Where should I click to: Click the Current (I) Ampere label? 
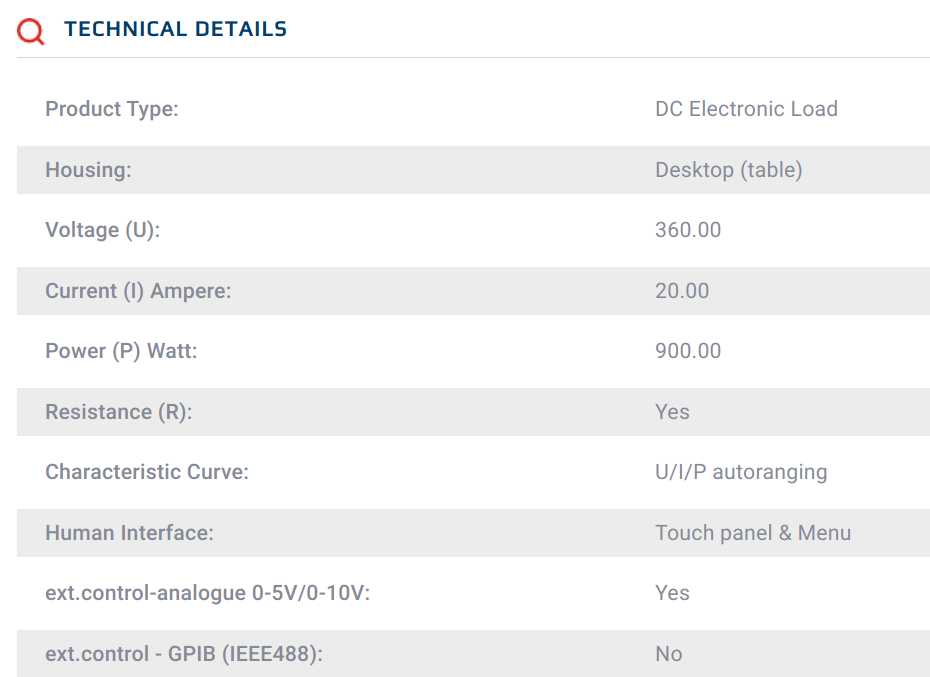pos(138,291)
